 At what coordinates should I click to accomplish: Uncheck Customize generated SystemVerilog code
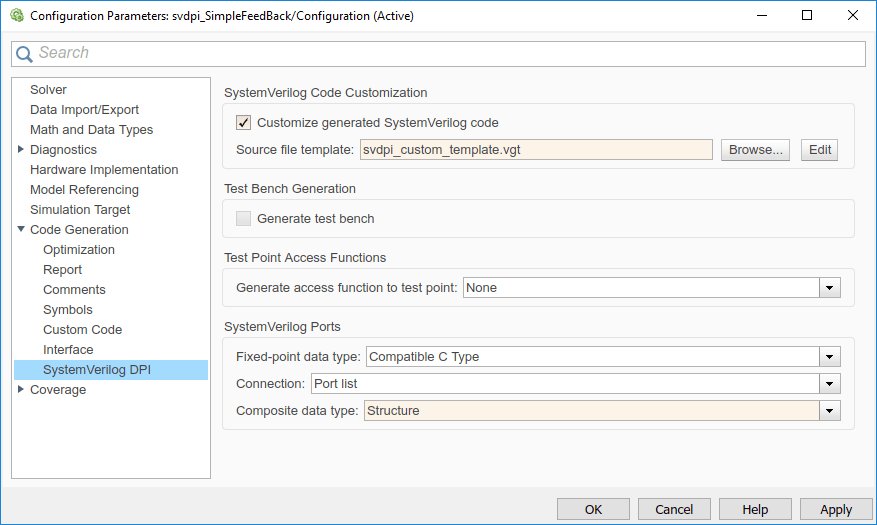[243, 123]
